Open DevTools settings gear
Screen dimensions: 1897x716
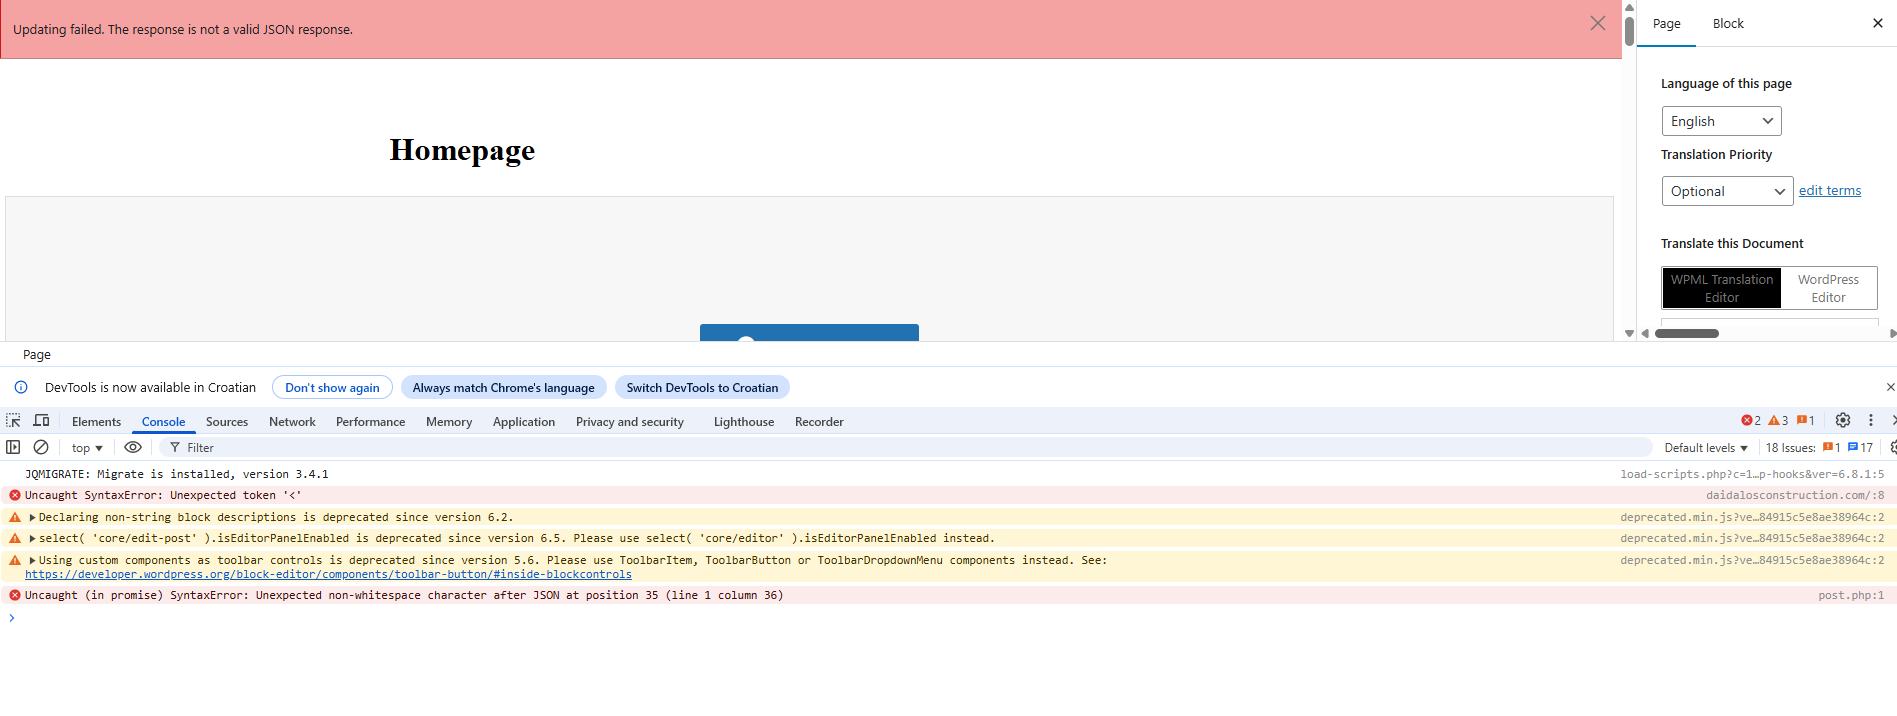pyautogui.click(x=1843, y=420)
